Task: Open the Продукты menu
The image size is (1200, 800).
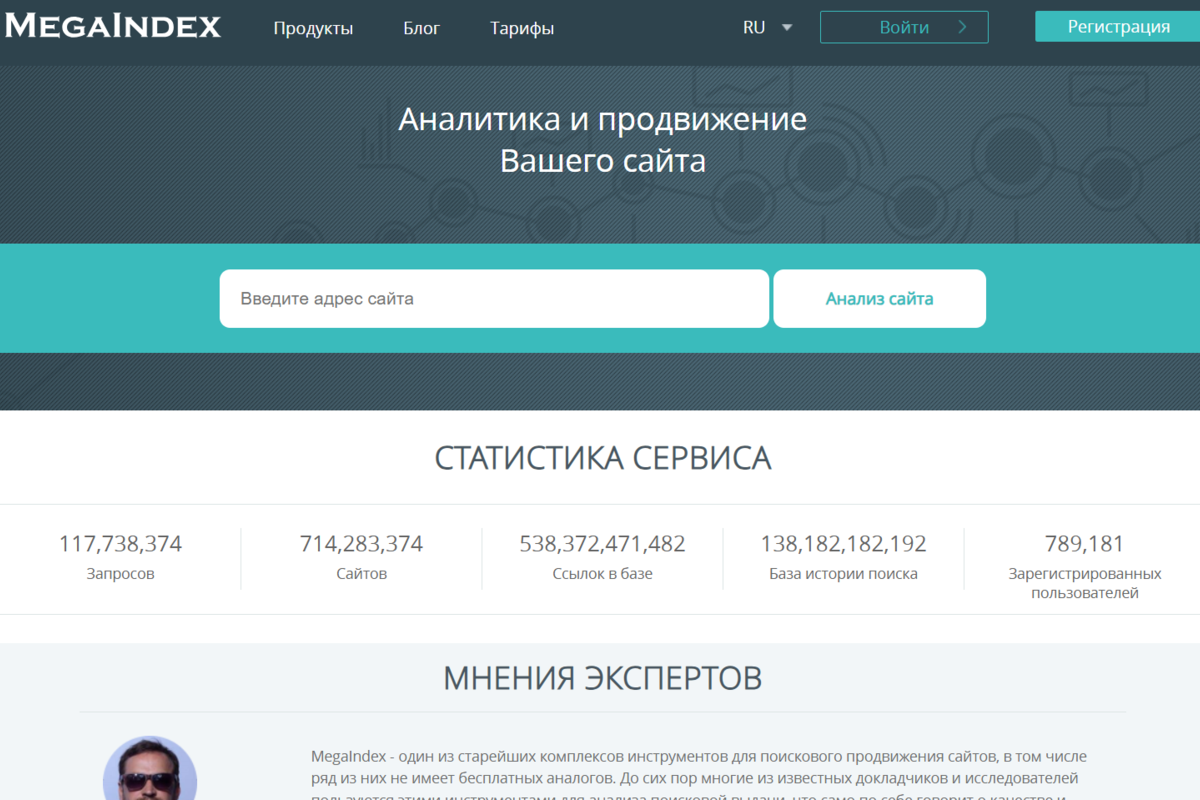Action: click(x=313, y=29)
